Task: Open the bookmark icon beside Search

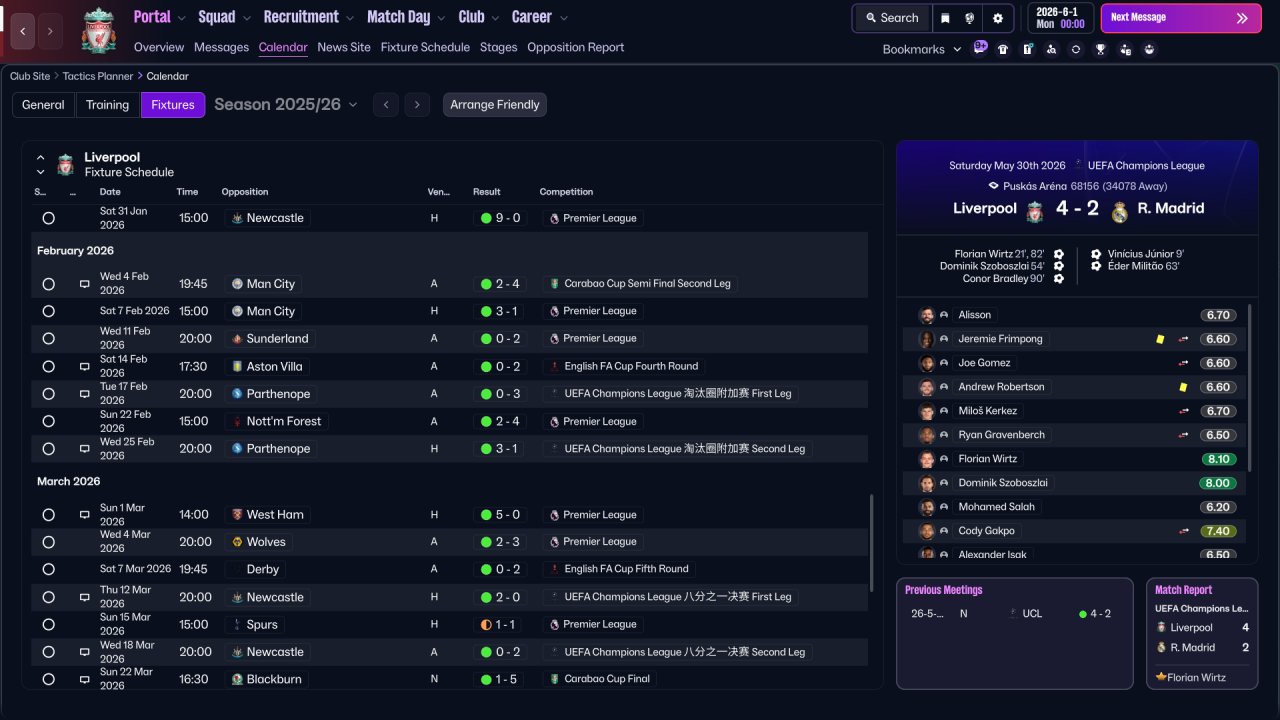Action: coord(945,18)
